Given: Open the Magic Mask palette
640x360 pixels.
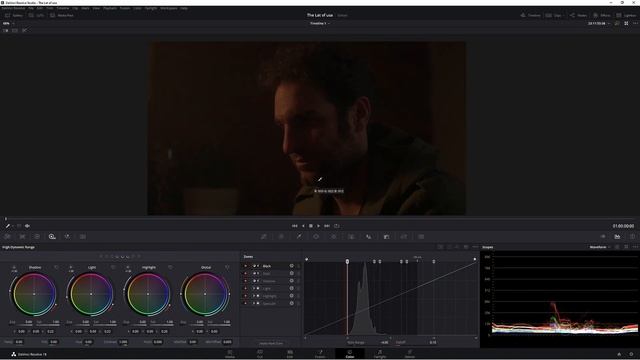Looking at the screenshot, I should 351,237.
